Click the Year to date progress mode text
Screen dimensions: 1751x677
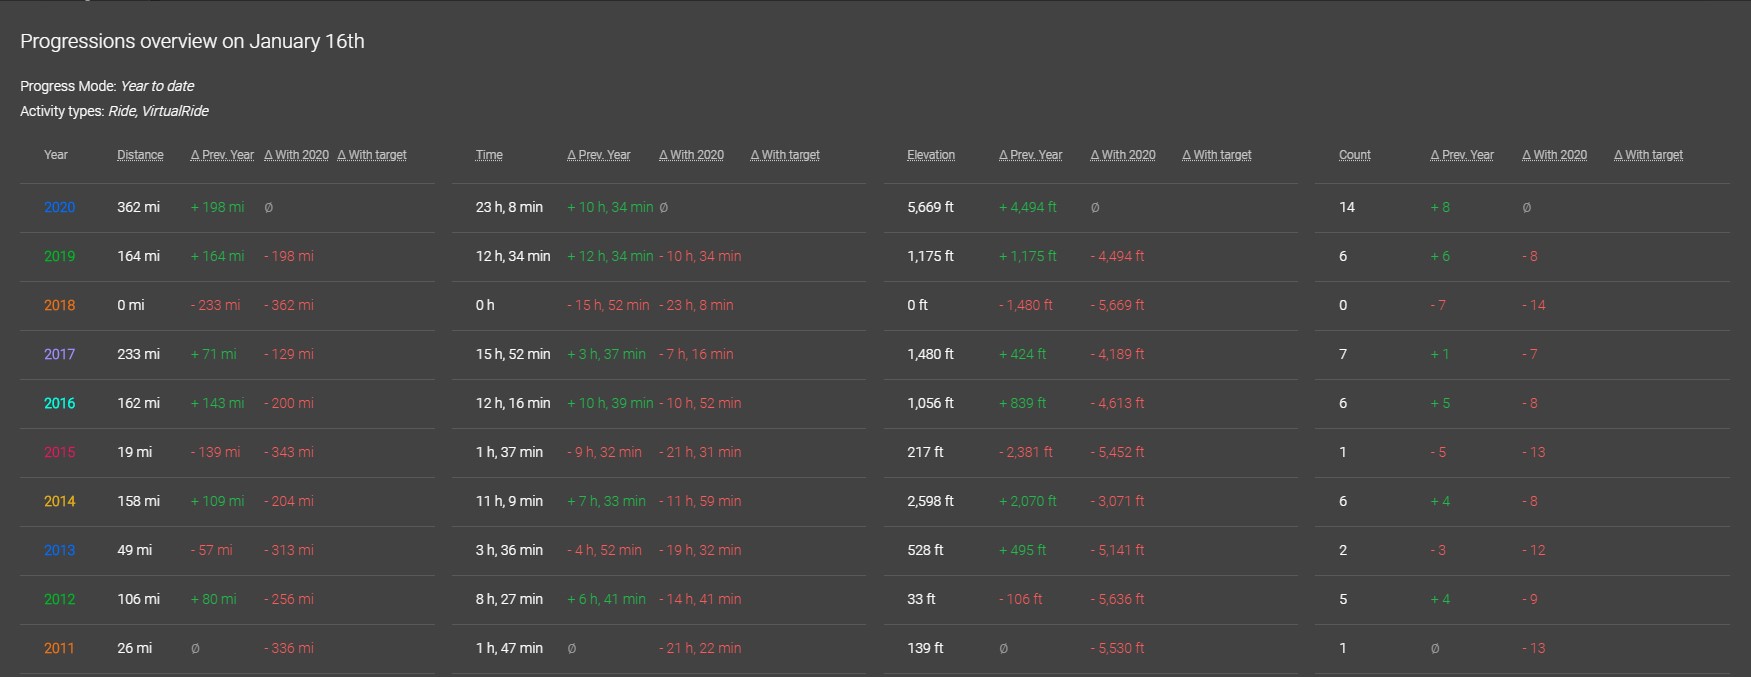(157, 86)
